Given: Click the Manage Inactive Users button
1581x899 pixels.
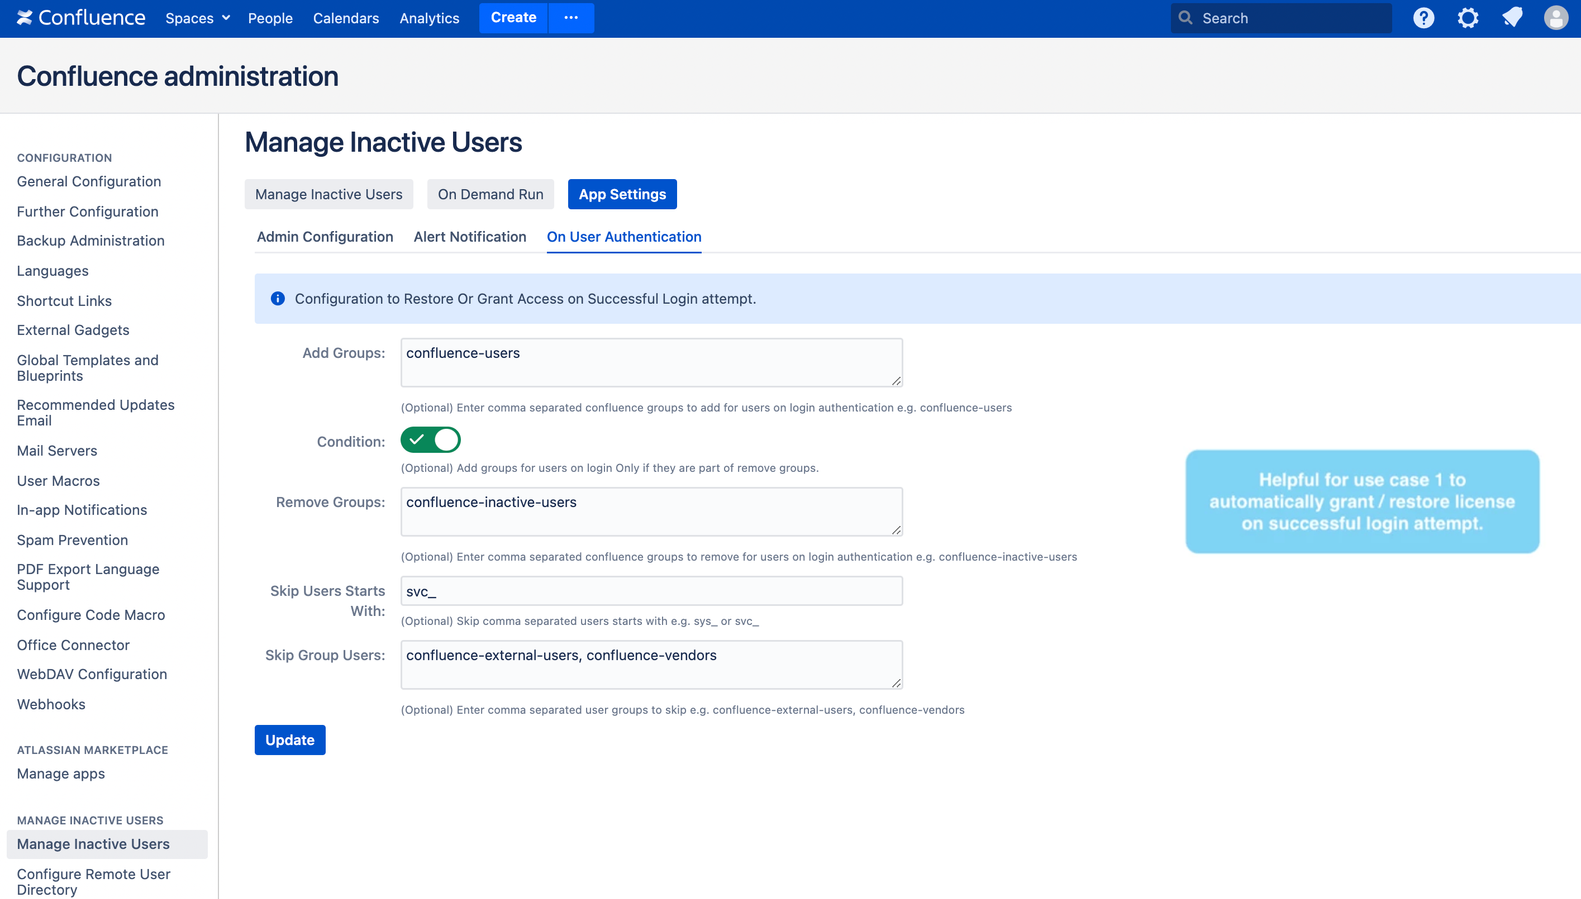Looking at the screenshot, I should point(329,194).
